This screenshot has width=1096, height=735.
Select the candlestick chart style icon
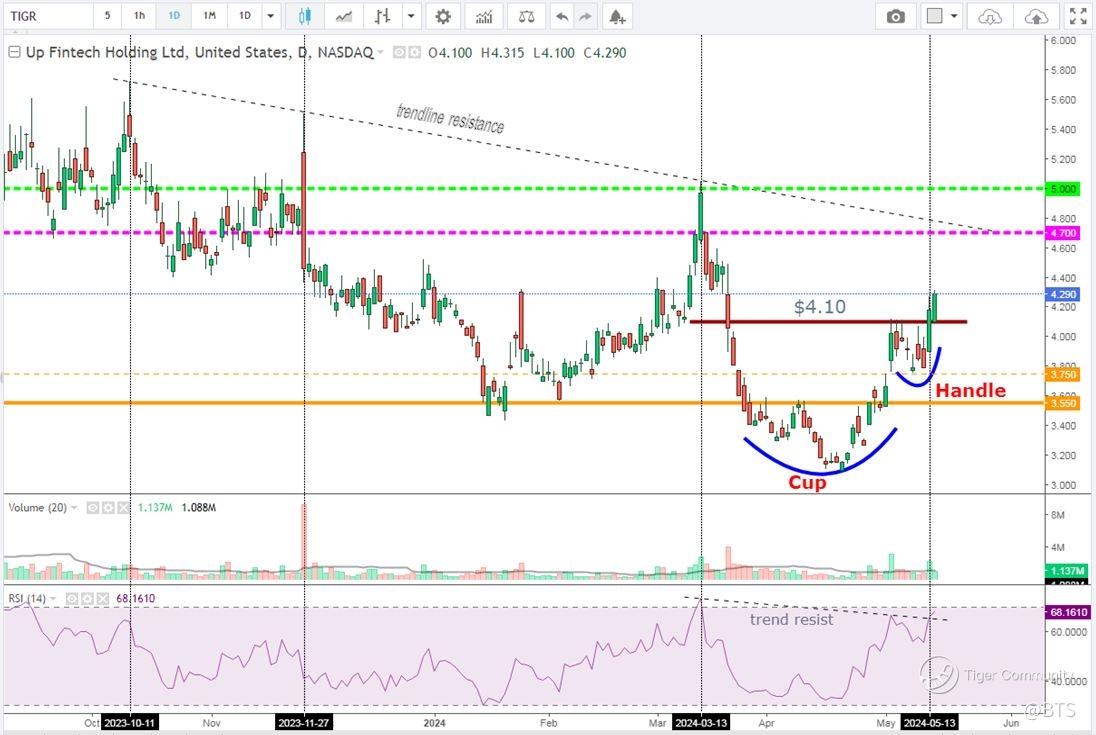click(x=305, y=16)
